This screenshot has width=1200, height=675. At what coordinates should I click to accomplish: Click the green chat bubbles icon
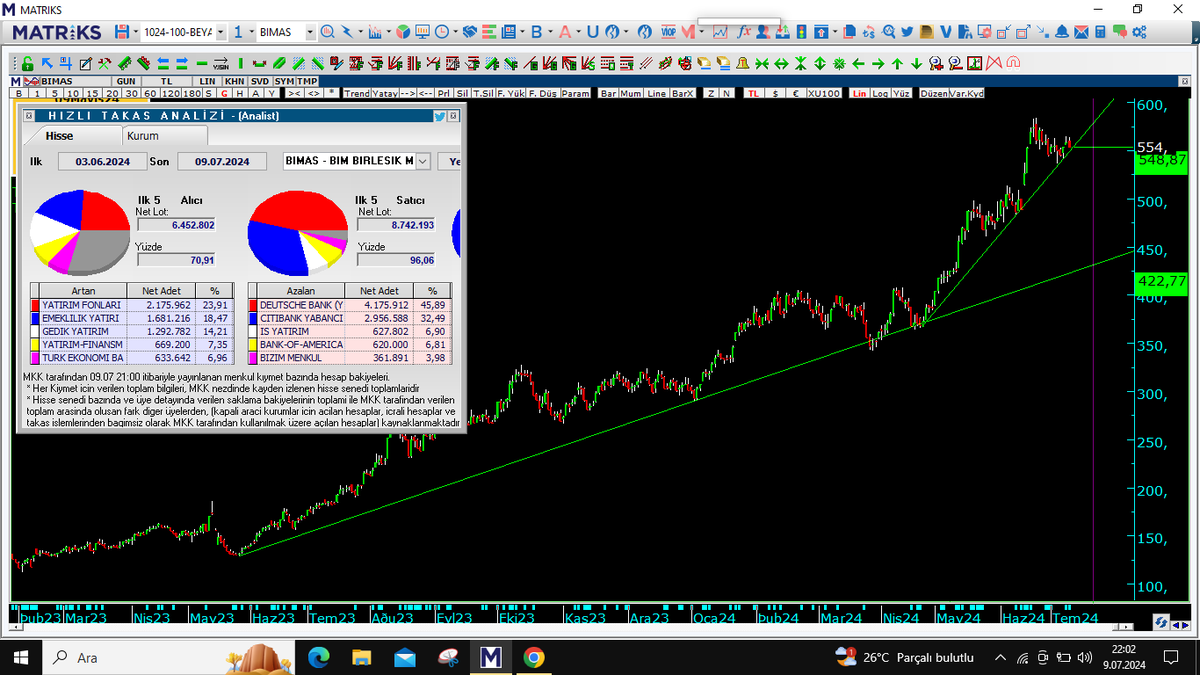click(x=1120, y=32)
